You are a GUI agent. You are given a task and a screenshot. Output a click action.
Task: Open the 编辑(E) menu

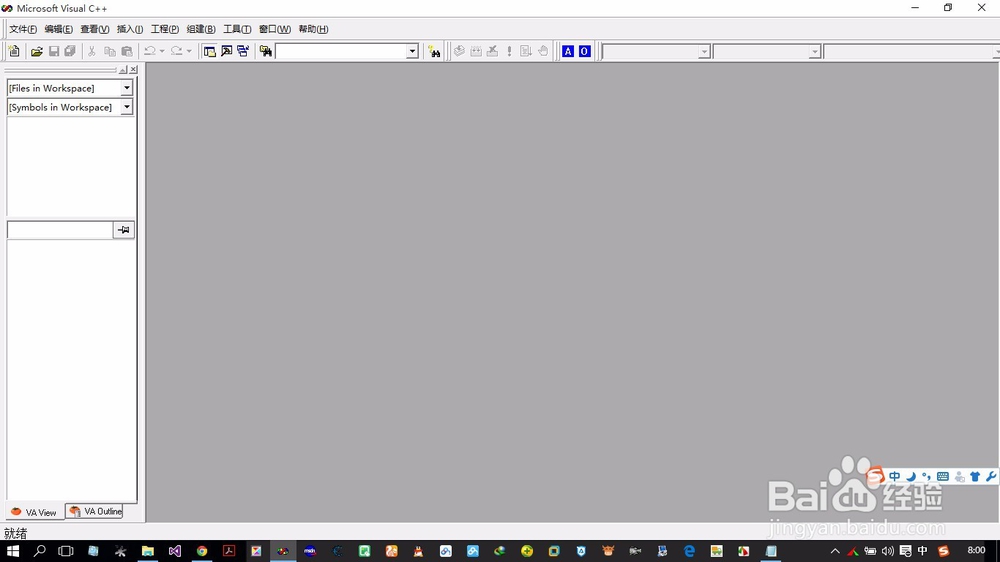(x=59, y=29)
